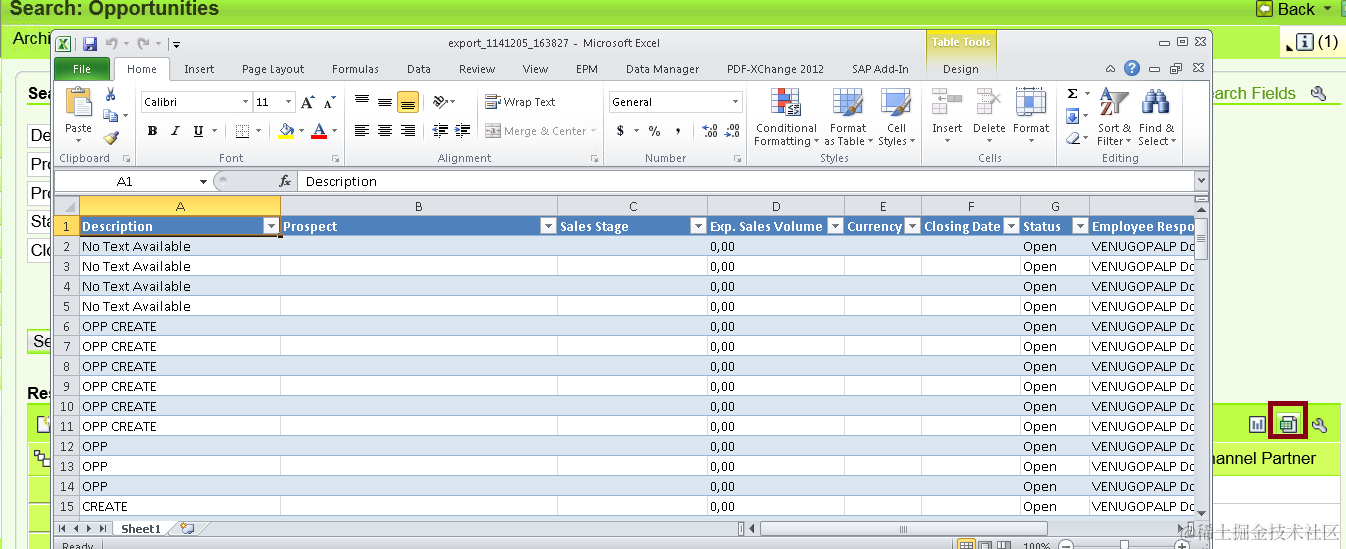Open Prospect column filter dropdown

tap(547, 227)
